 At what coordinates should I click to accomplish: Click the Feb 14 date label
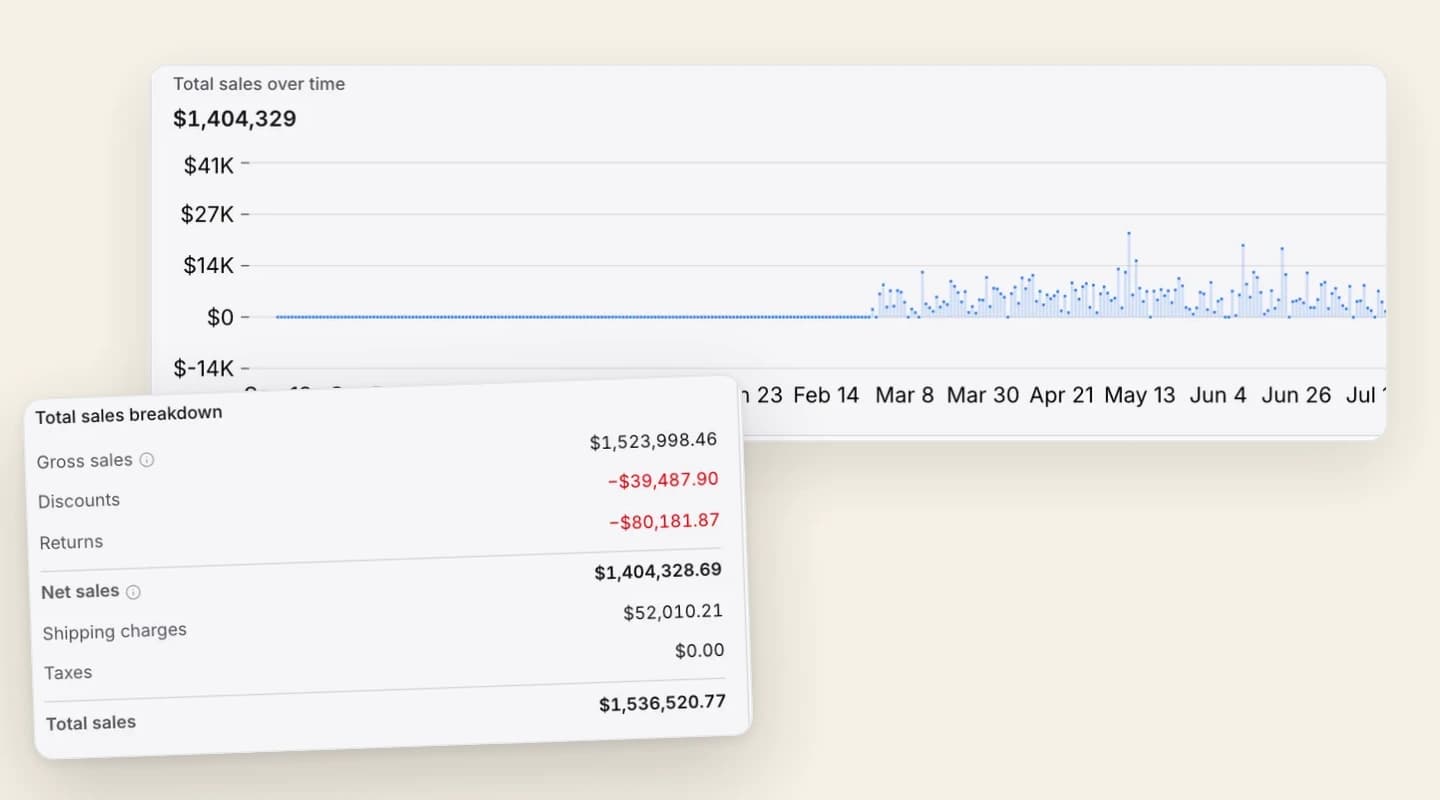[826, 395]
